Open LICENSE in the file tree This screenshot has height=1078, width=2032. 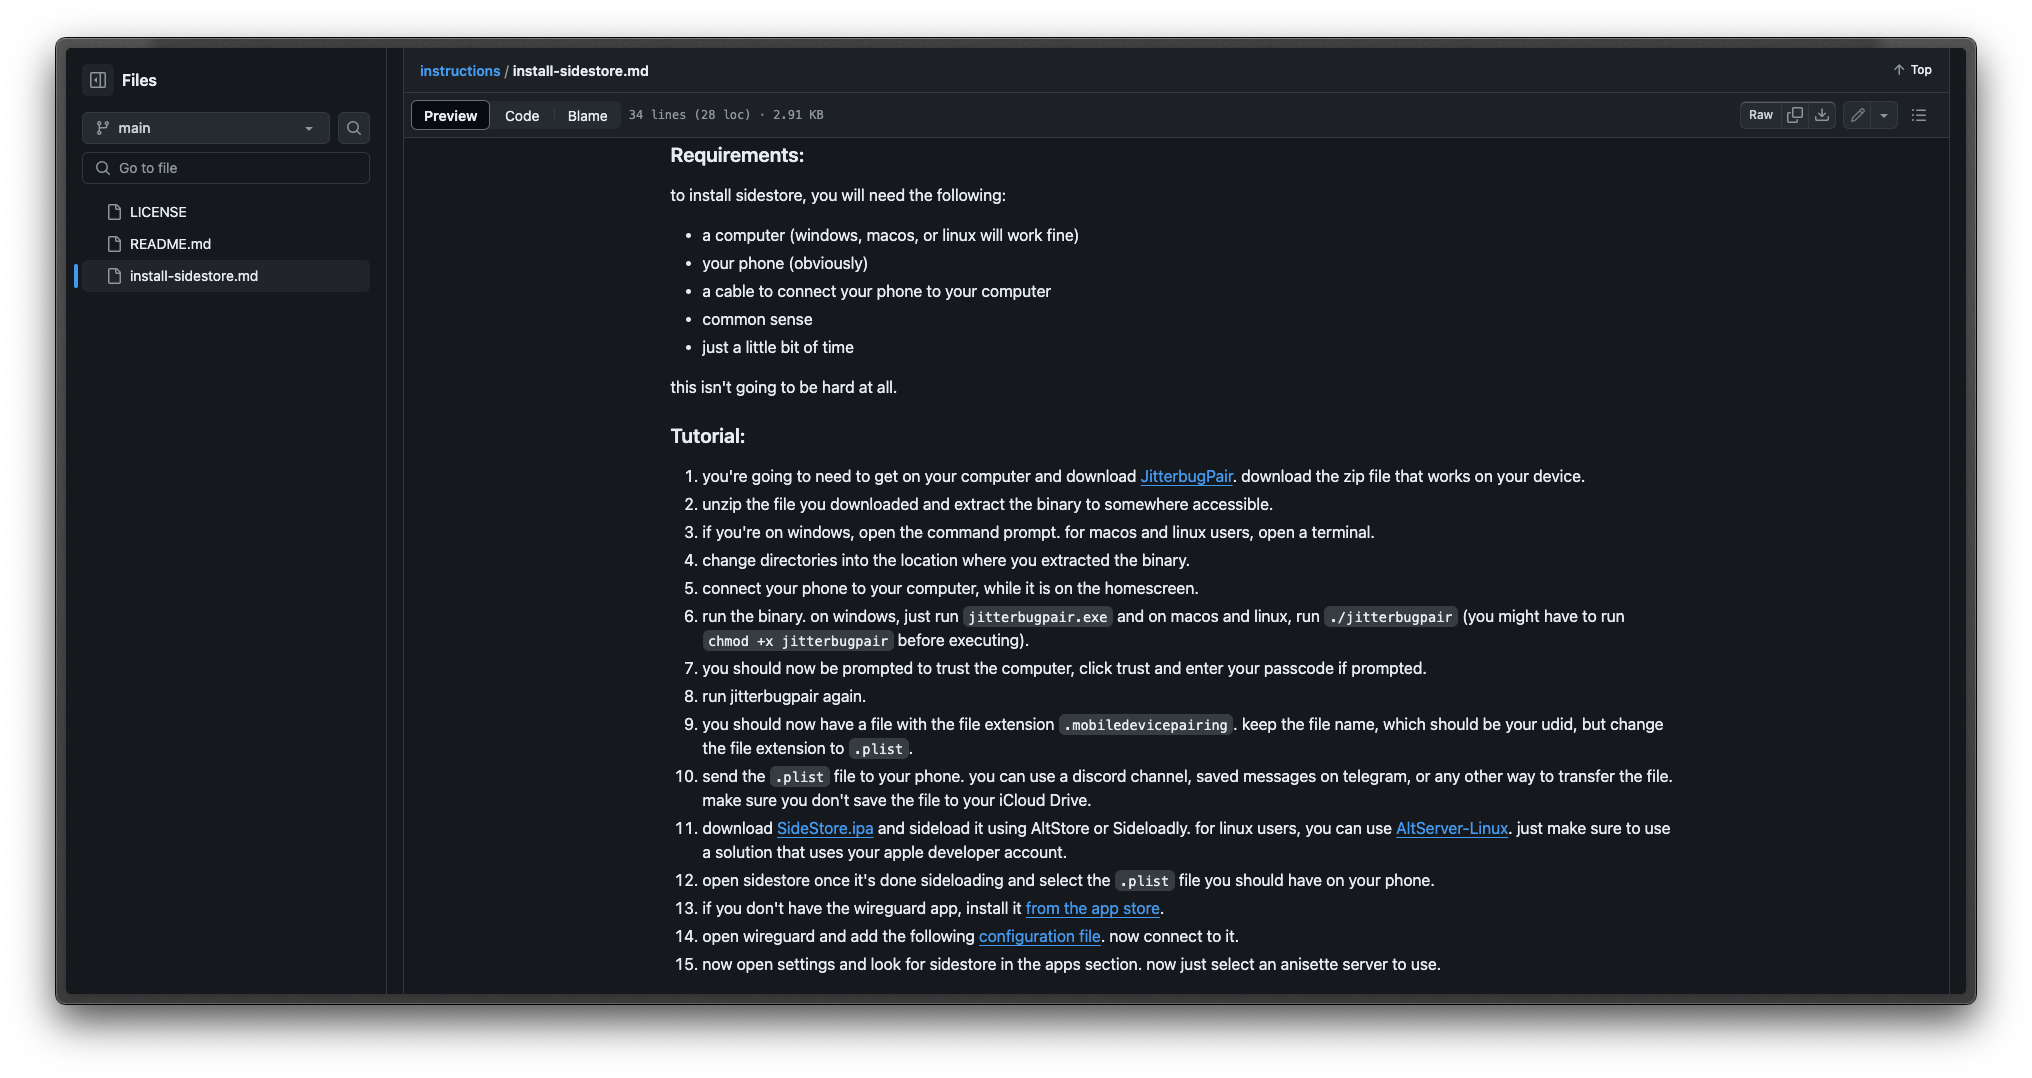coord(158,212)
